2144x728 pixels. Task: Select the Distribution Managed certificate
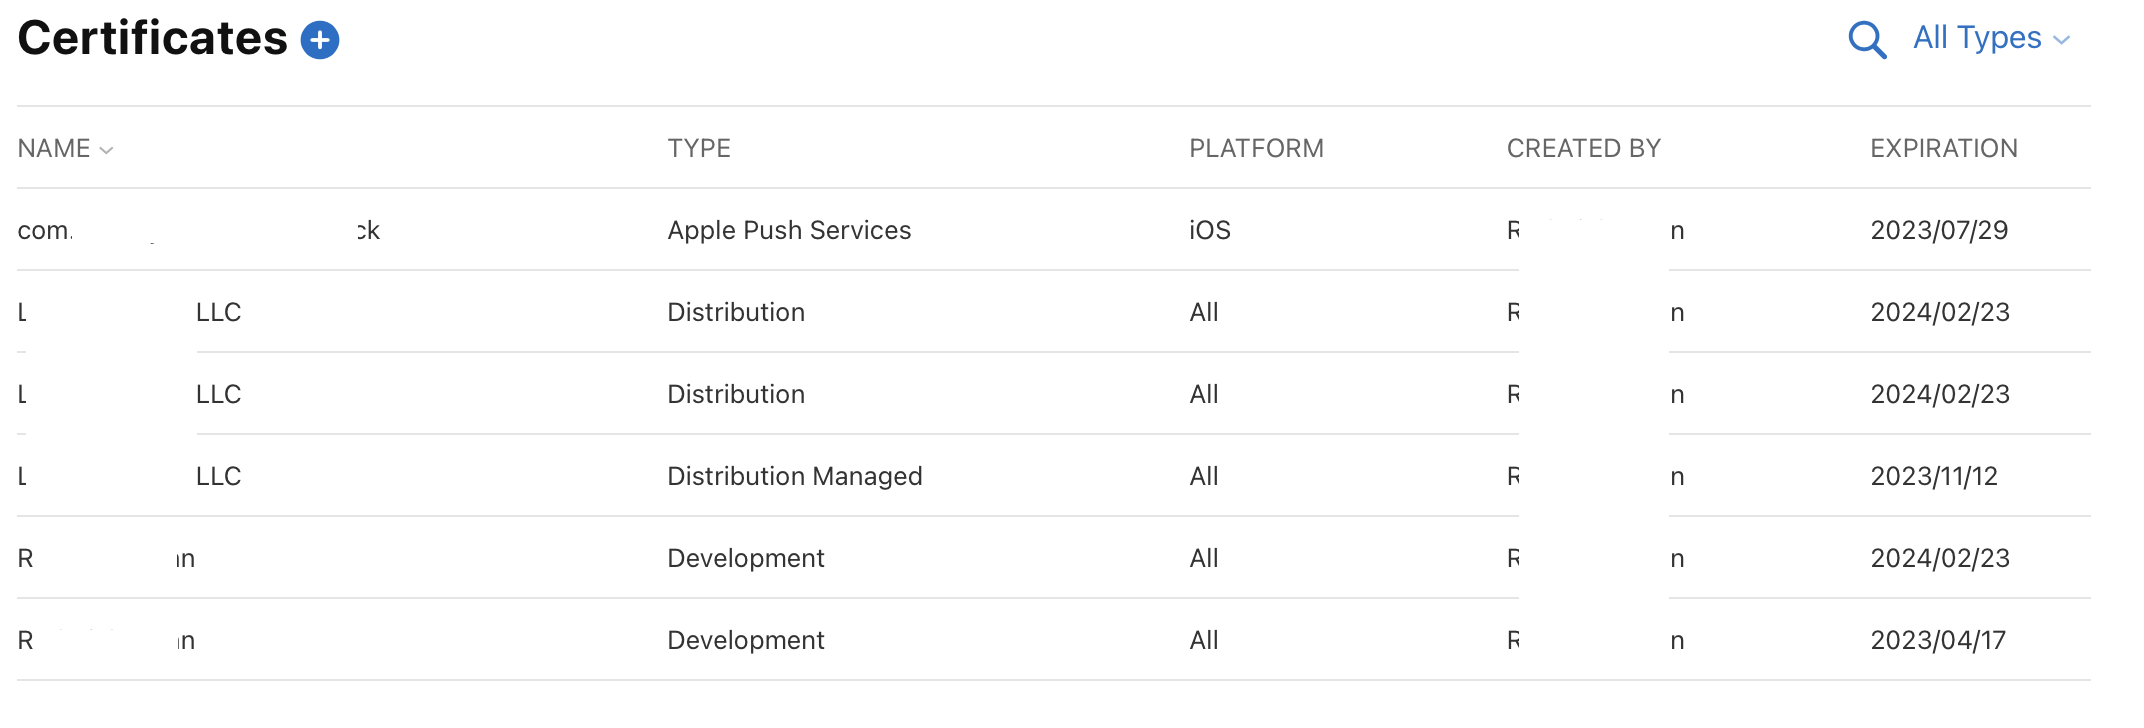pyautogui.click(x=794, y=477)
